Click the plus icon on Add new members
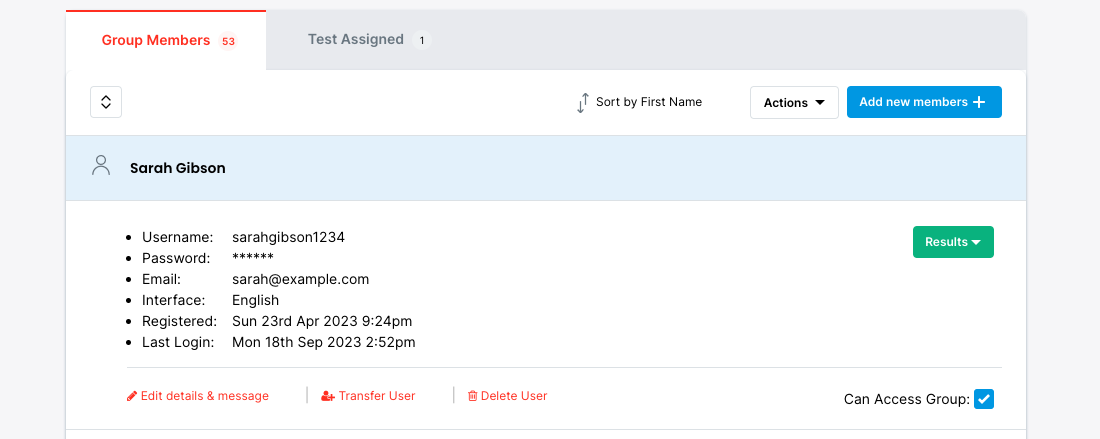1100x439 pixels. [979, 102]
